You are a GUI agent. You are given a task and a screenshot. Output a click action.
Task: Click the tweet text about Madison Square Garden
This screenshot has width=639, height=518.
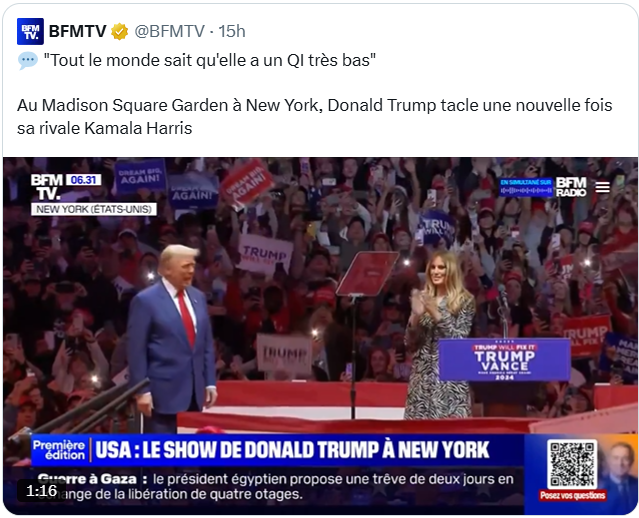pyautogui.click(x=314, y=117)
